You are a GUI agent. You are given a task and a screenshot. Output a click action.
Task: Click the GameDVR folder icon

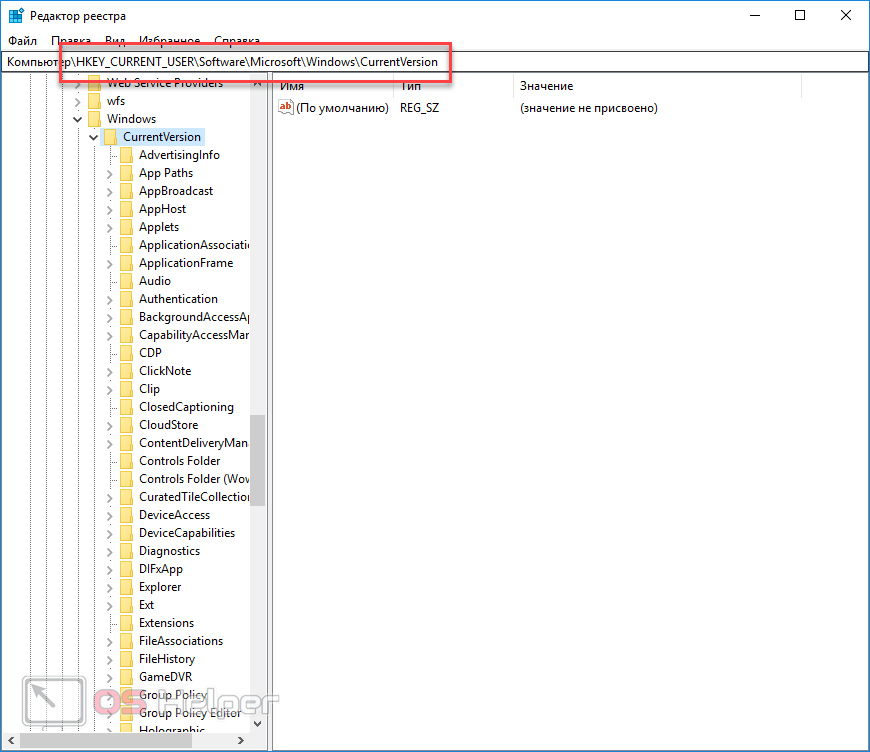126,677
